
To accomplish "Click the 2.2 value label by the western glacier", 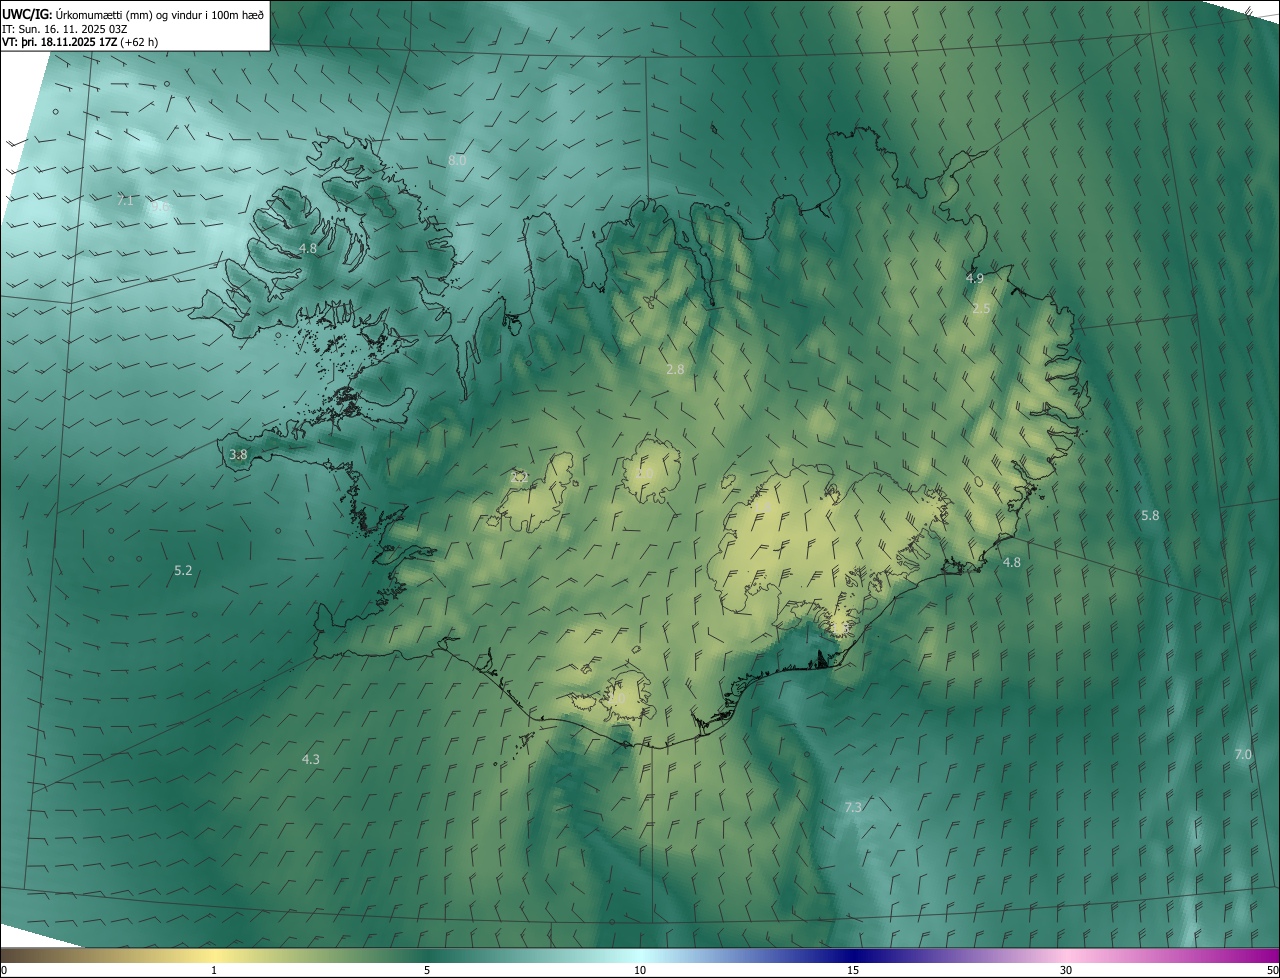I will [519, 477].
